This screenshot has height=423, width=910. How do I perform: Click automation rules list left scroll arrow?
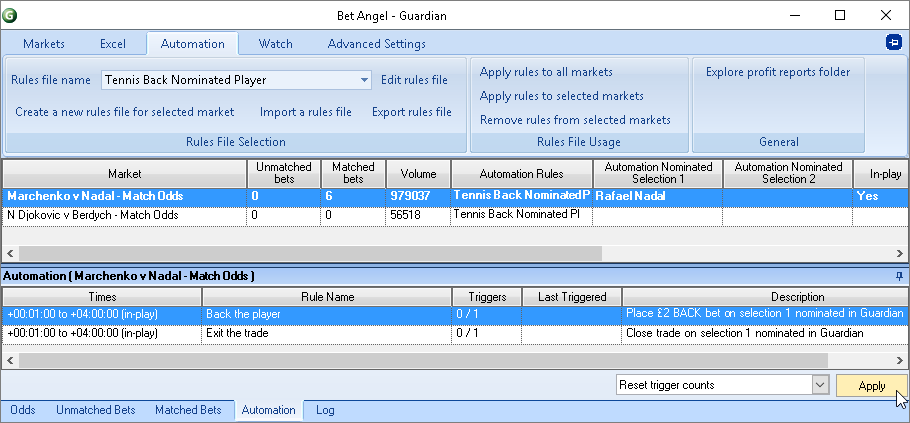[10, 360]
